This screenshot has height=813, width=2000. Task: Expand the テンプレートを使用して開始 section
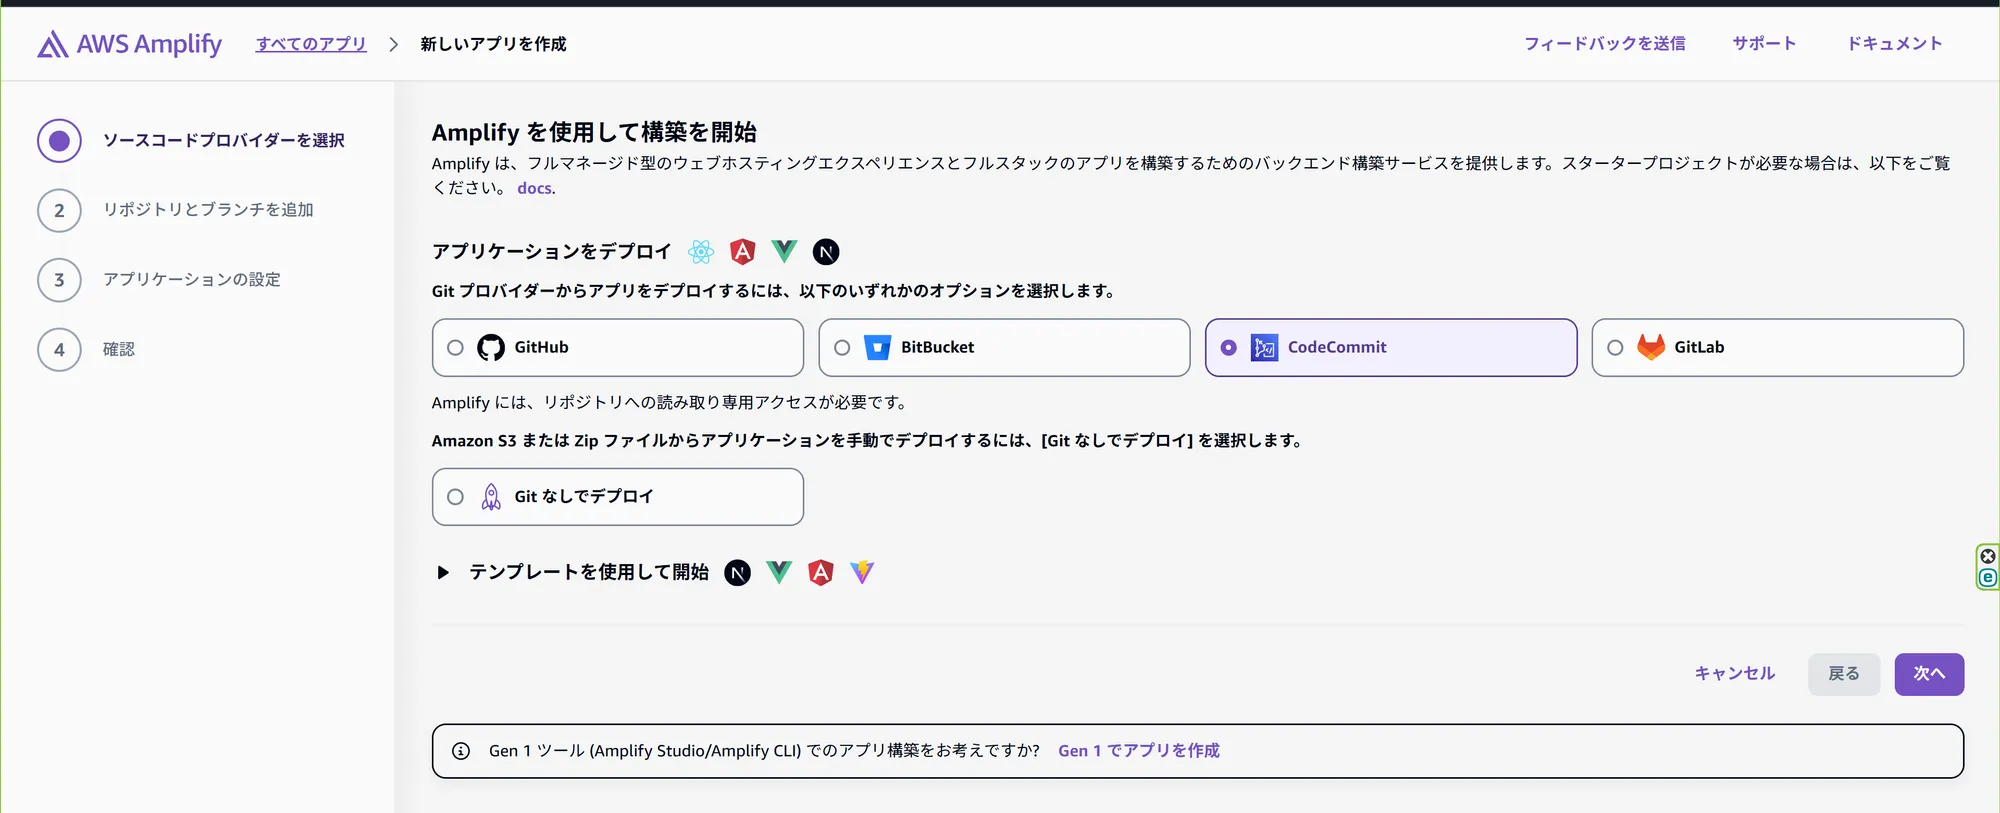pos(443,572)
